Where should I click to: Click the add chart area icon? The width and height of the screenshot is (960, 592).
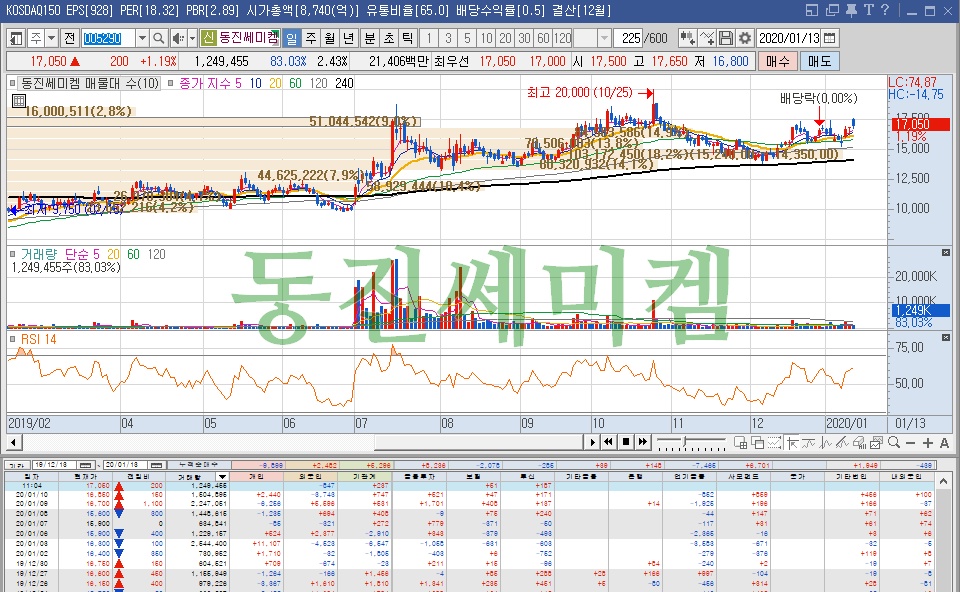[740, 443]
